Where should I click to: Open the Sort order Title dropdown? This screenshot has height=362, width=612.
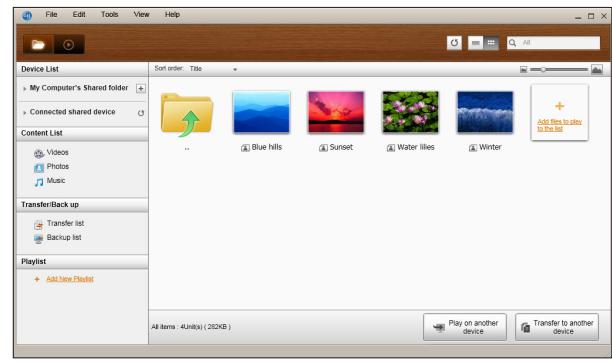[x=213, y=69]
